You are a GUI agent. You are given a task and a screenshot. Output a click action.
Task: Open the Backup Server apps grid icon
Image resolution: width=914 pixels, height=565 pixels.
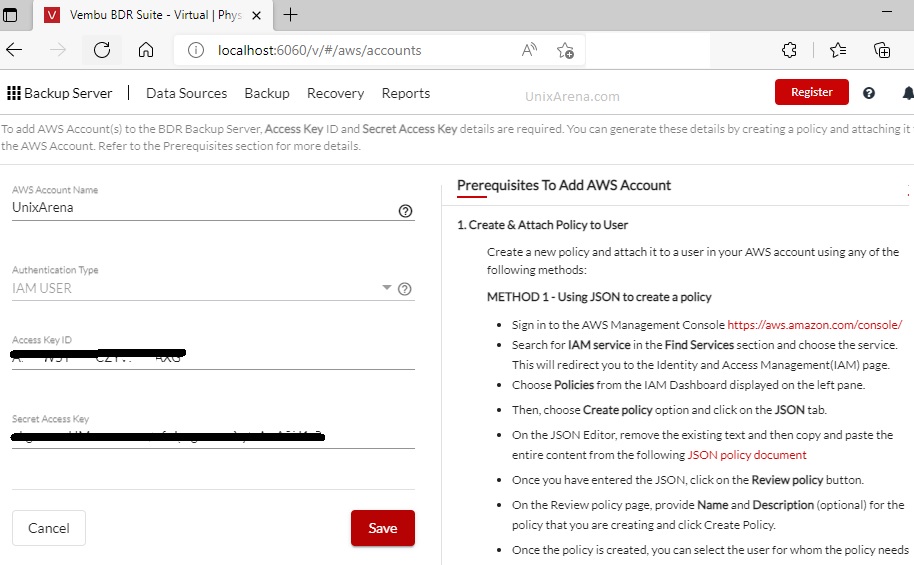pos(13,93)
